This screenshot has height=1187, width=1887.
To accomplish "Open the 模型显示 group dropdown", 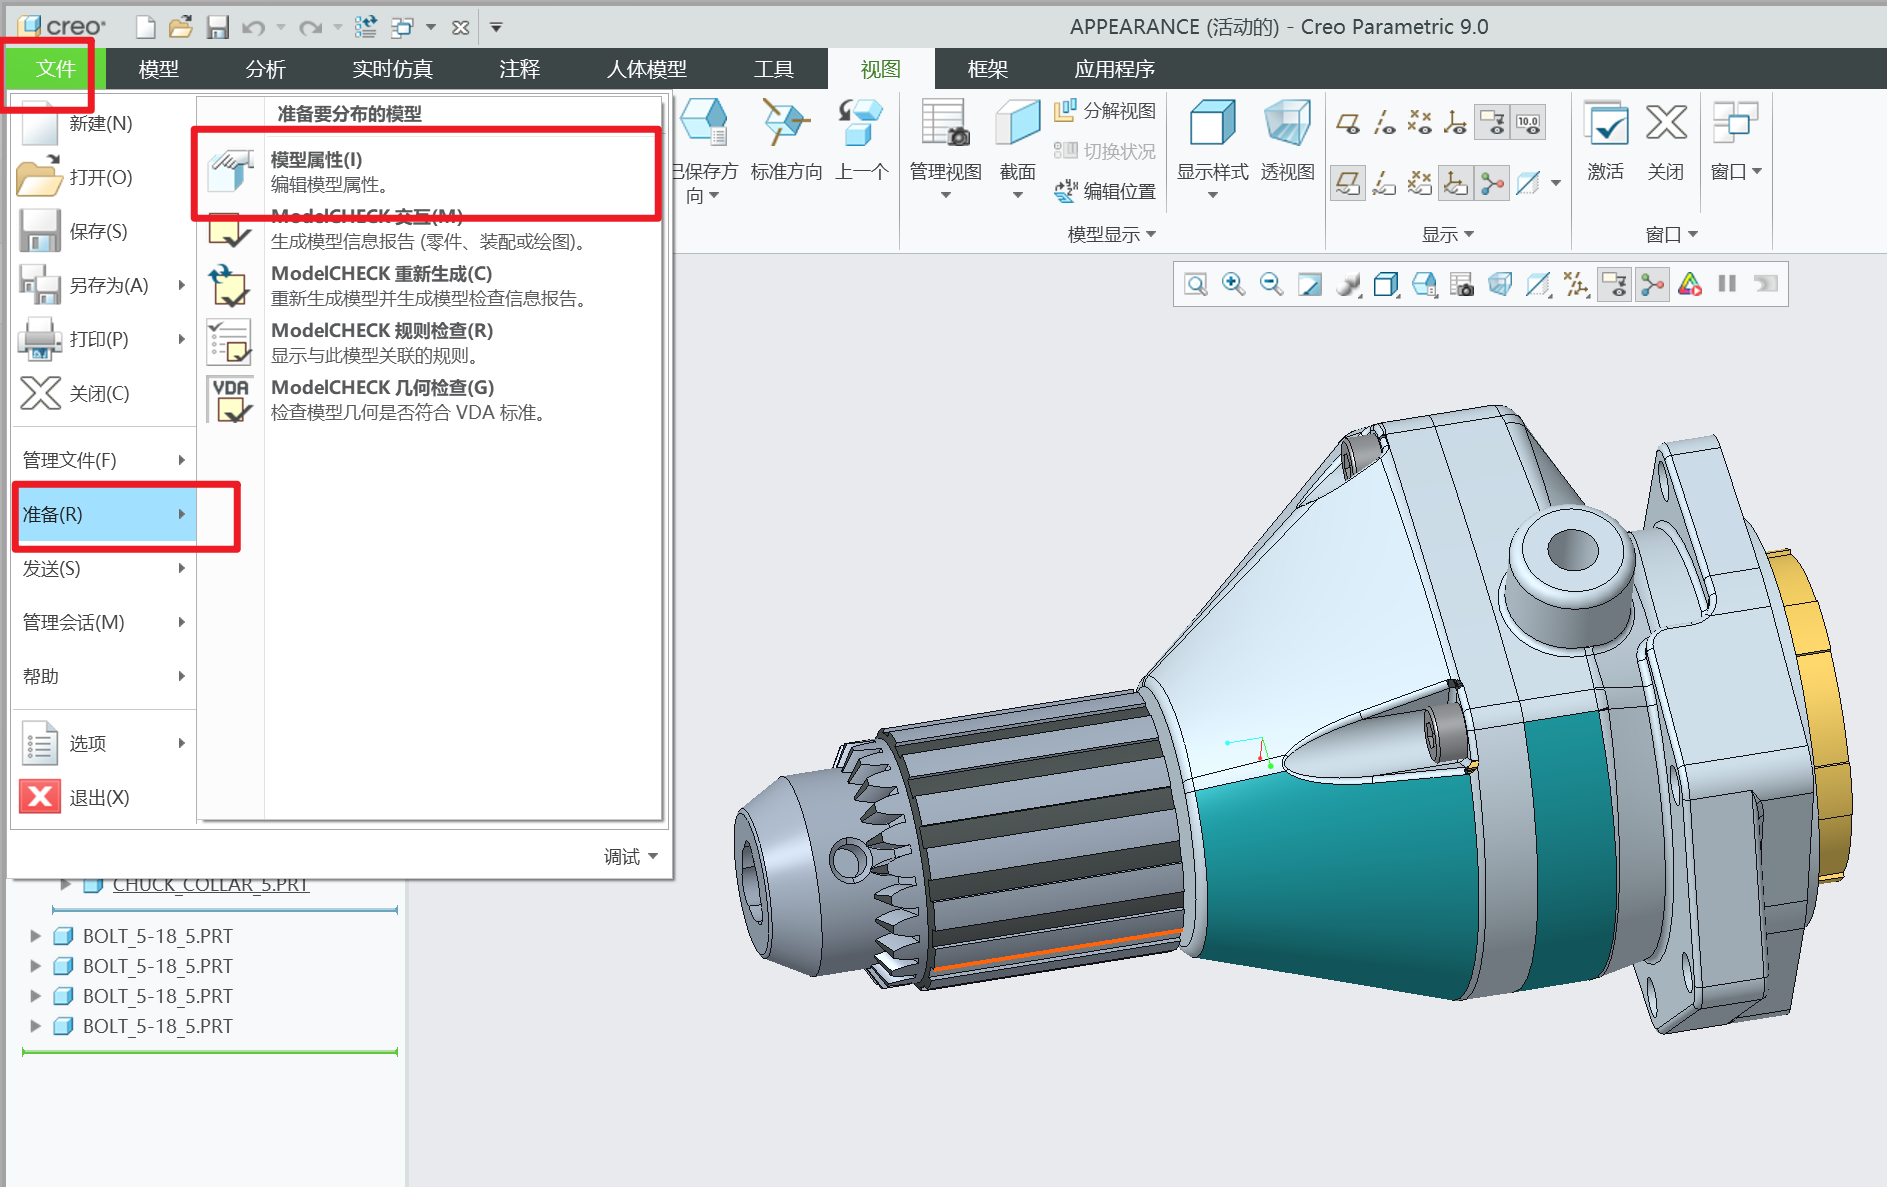I will click(1111, 234).
